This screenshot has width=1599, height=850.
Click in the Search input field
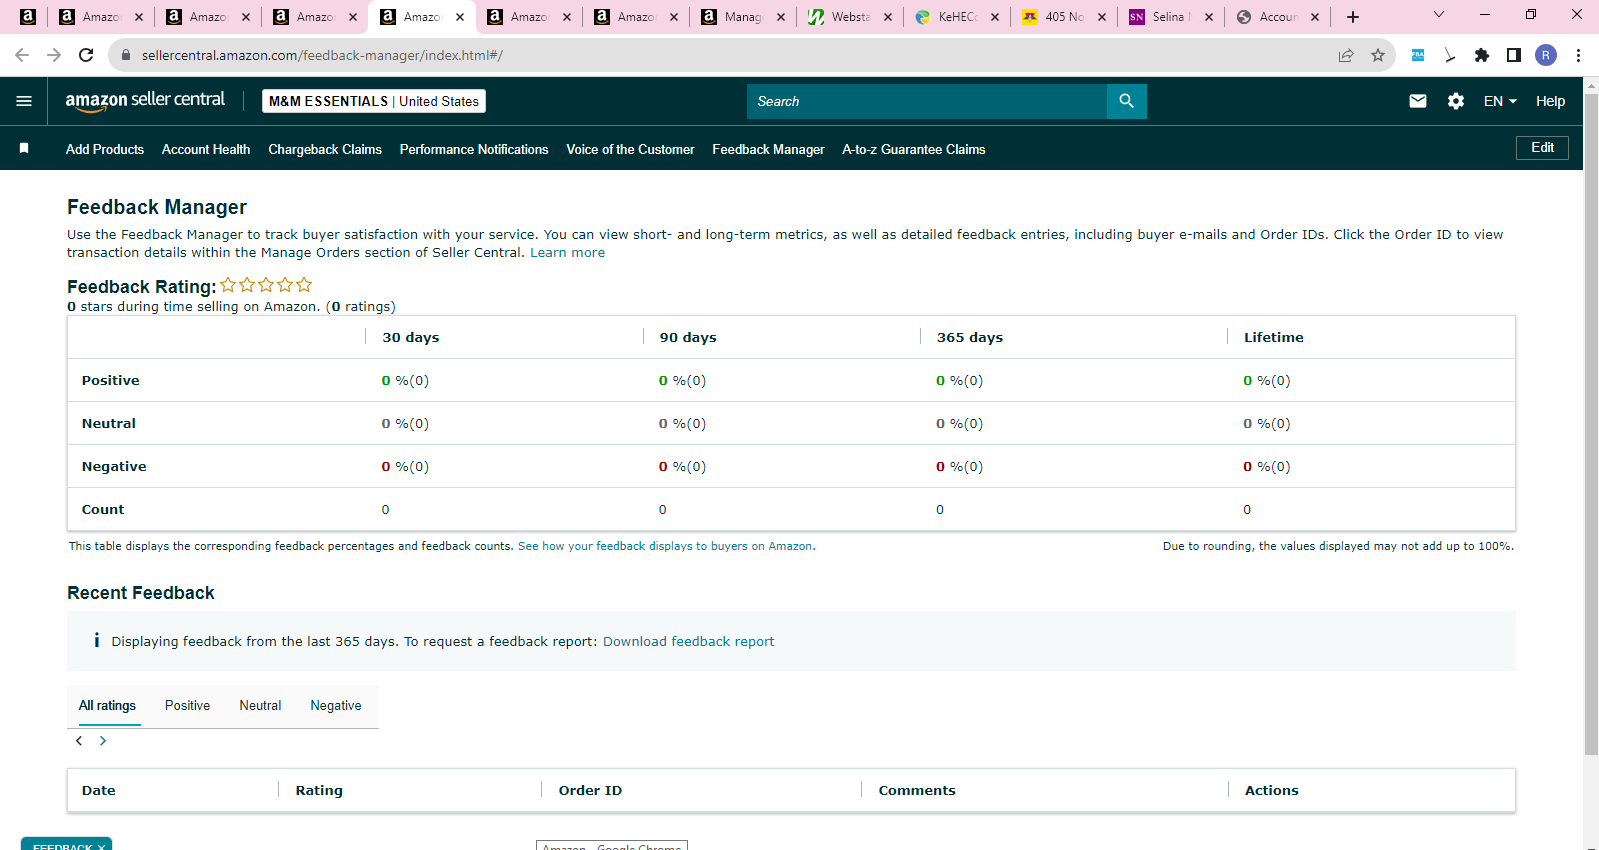point(927,101)
